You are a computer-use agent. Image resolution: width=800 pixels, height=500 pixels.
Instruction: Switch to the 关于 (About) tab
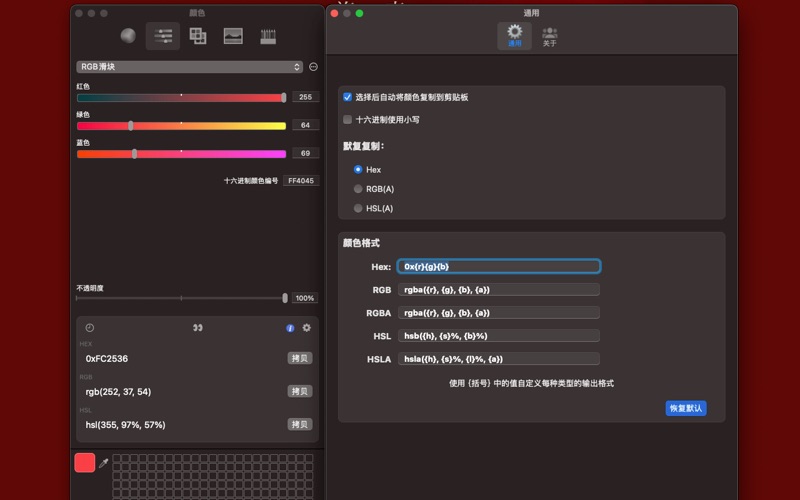(x=549, y=36)
